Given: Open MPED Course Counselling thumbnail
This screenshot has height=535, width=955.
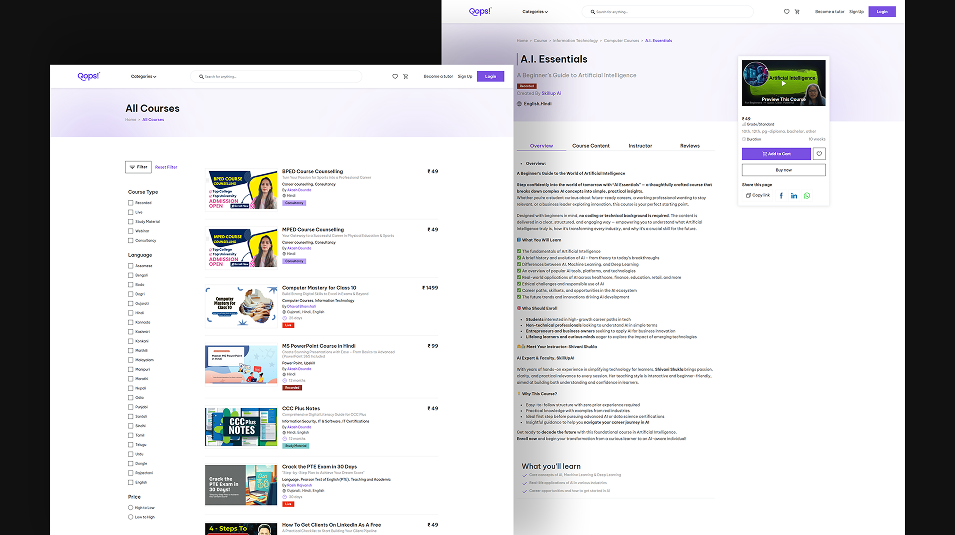Looking at the screenshot, I should [241, 247].
